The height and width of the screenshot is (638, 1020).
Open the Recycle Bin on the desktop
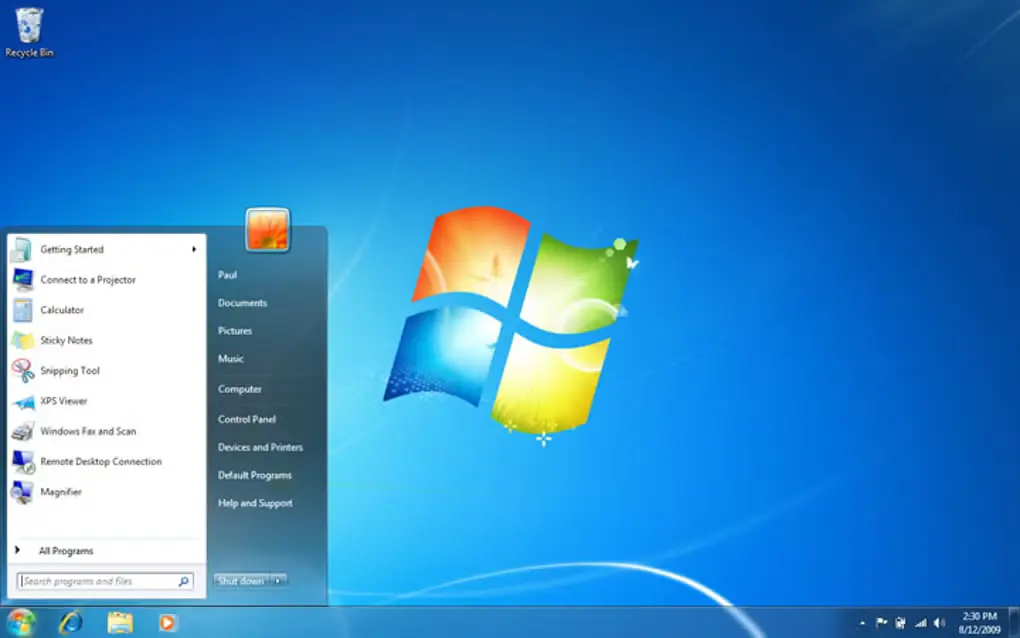pyautogui.click(x=29, y=28)
